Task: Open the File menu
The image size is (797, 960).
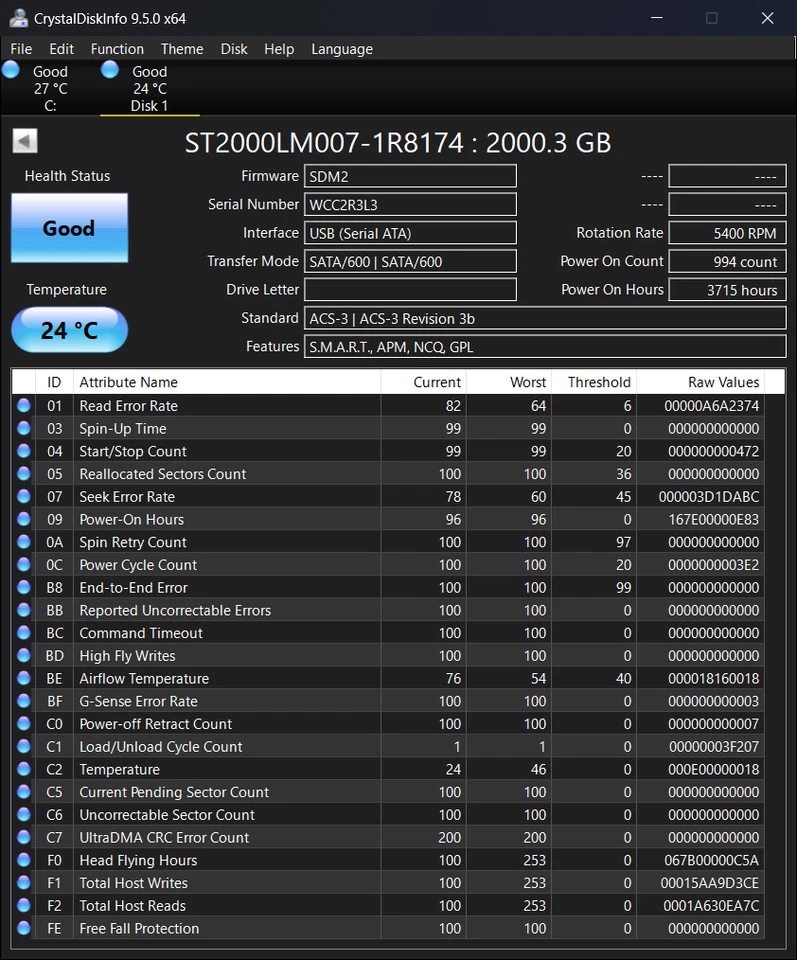Action: [21, 49]
